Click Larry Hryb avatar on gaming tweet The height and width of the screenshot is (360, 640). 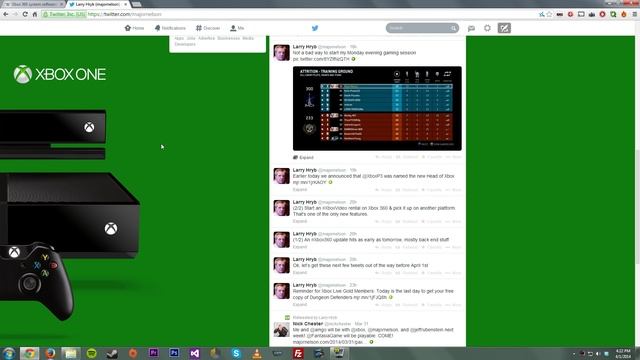click(281, 53)
